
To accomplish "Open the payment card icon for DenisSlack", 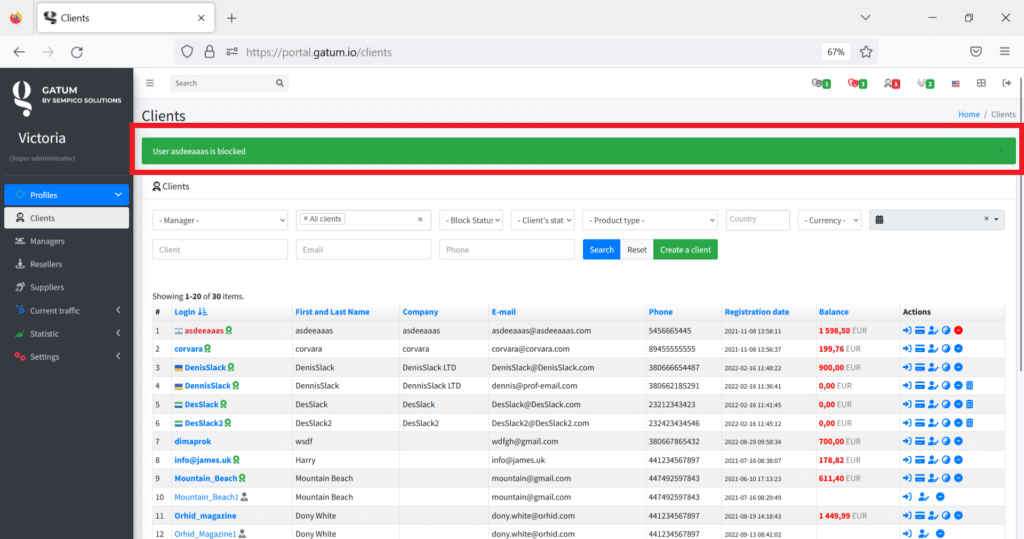I will (920, 367).
